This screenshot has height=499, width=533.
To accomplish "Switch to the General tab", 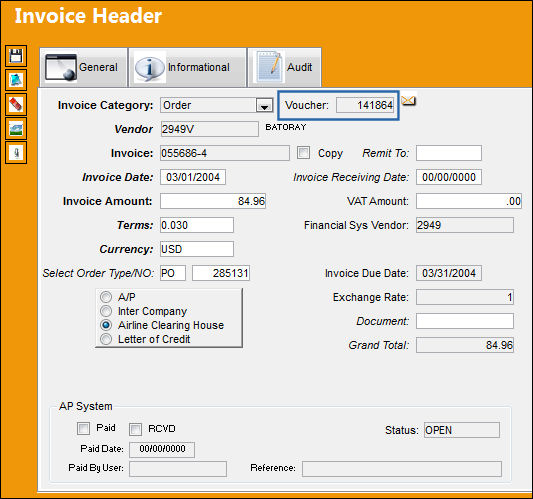I will click(84, 67).
